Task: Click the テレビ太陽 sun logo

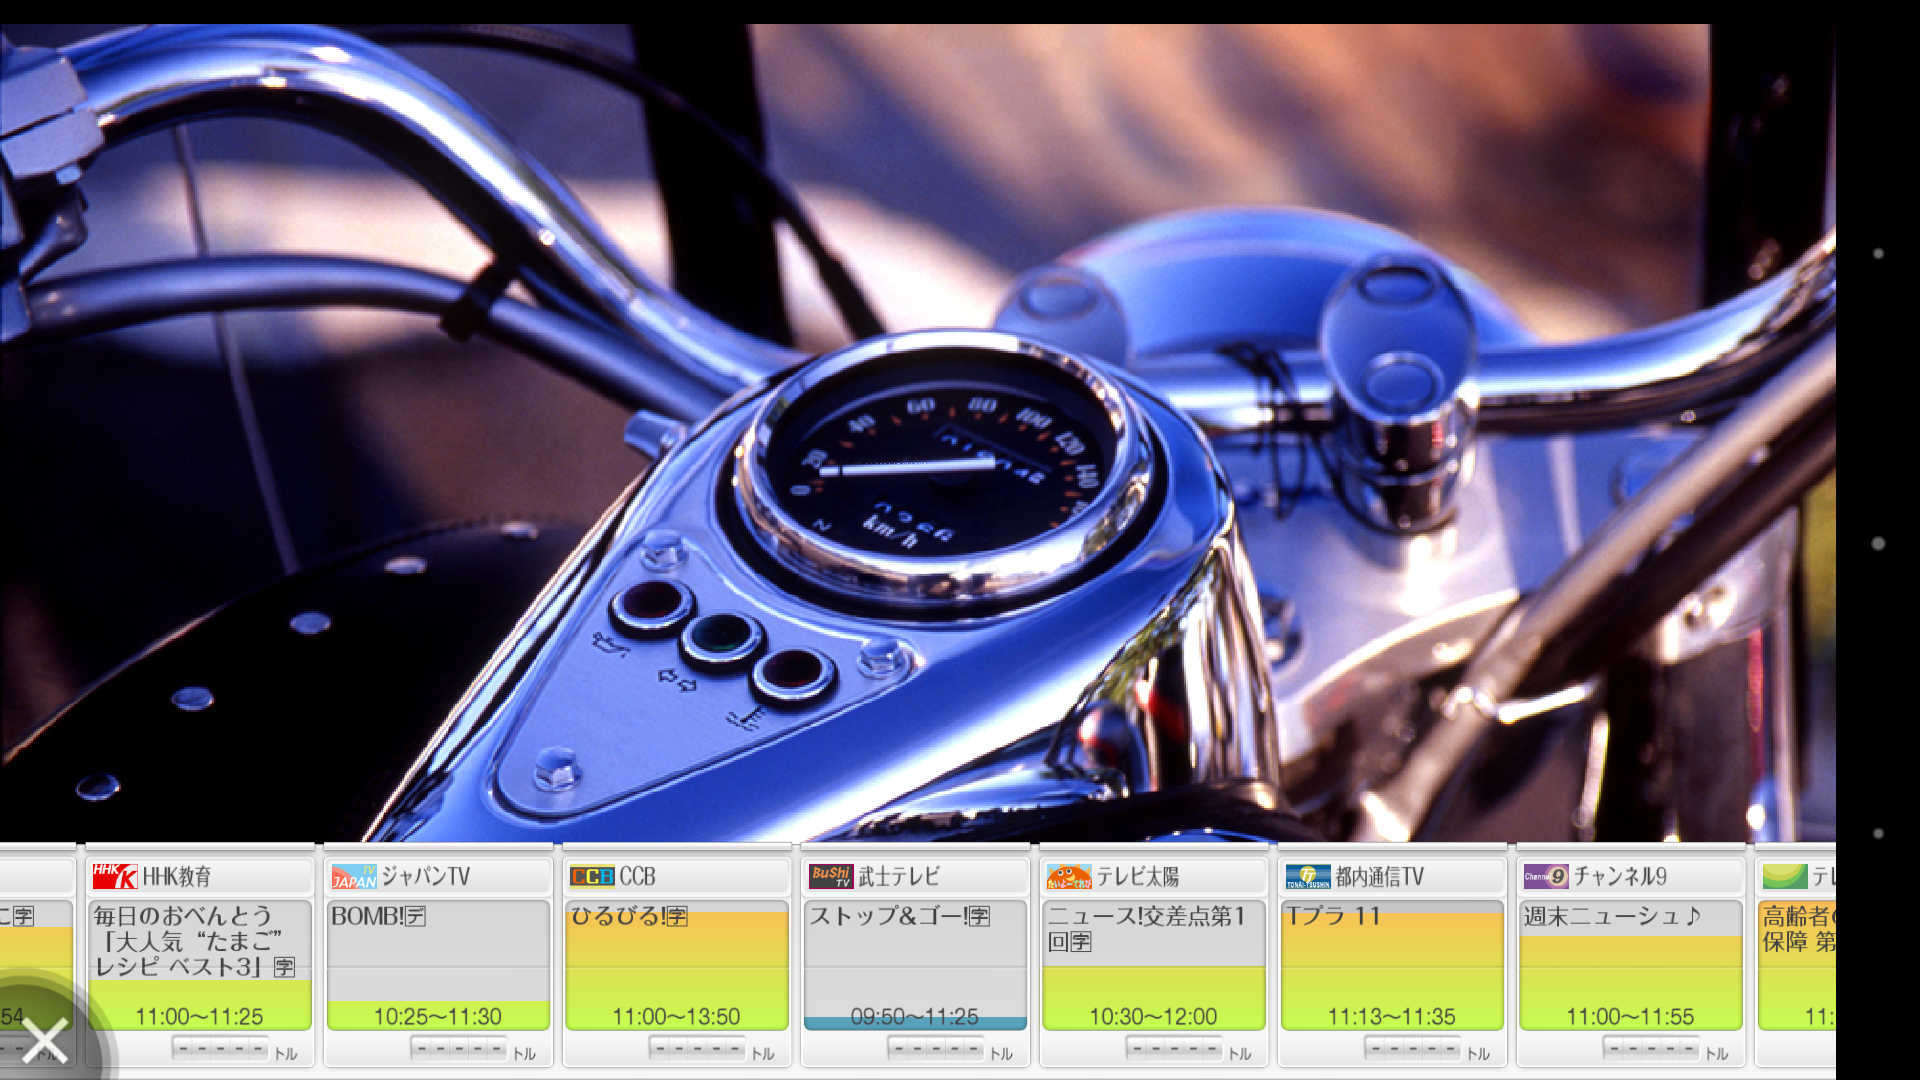Action: click(x=1068, y=876)
